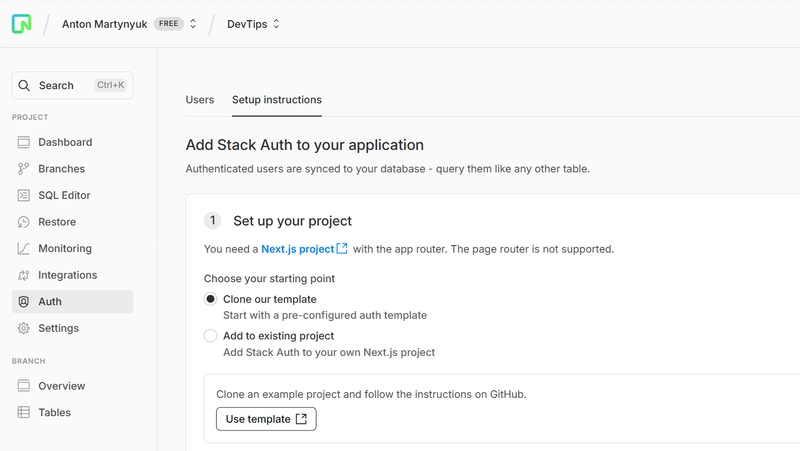Click the Restore clock icon
The height and width of the screenshot is (451, 800).
point(23,222)
